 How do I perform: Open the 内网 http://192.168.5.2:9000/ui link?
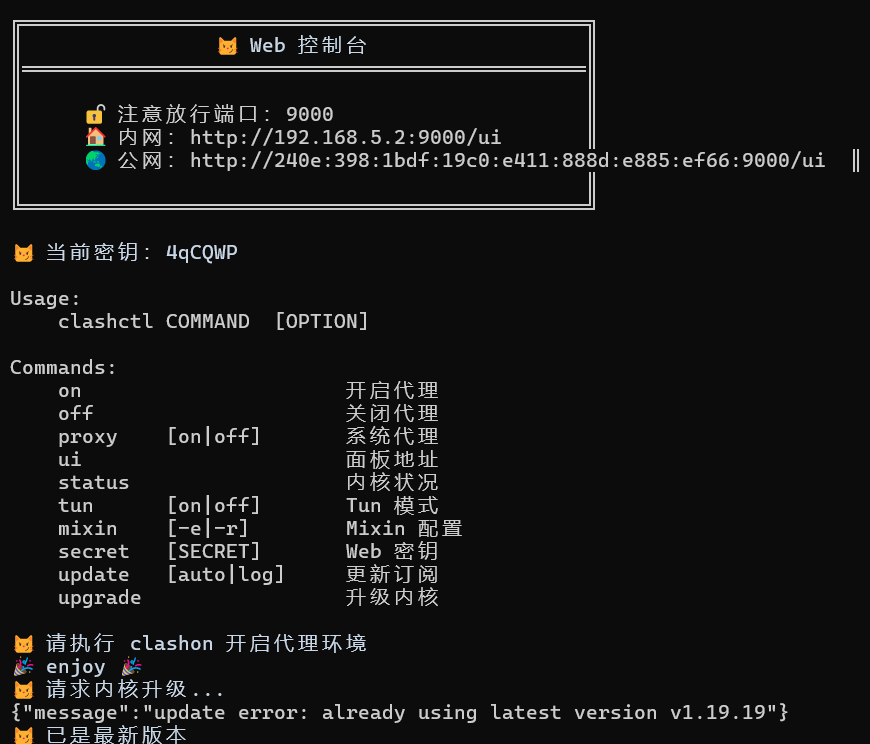[x=345, y=138]
